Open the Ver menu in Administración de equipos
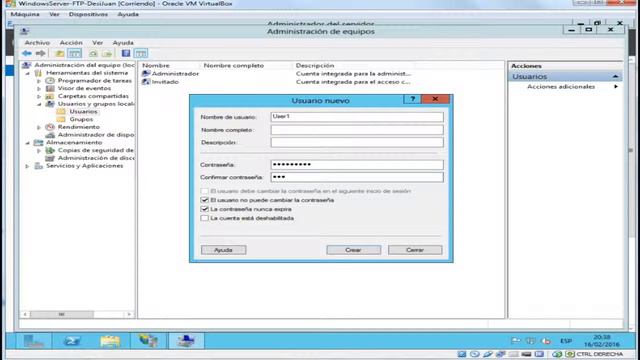The width and height of the screenshot is (640, 360). 98,42
